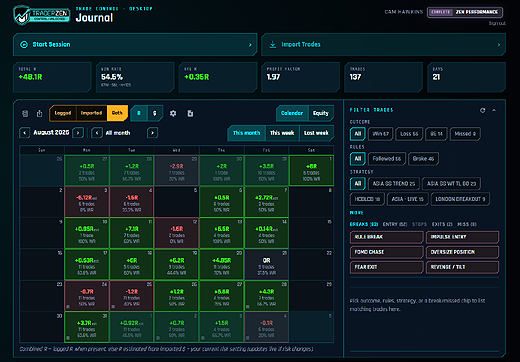This screenshot has height=362, width=520.
Task: Click the Import Trades download icon
Action: [x=273, y=44]
